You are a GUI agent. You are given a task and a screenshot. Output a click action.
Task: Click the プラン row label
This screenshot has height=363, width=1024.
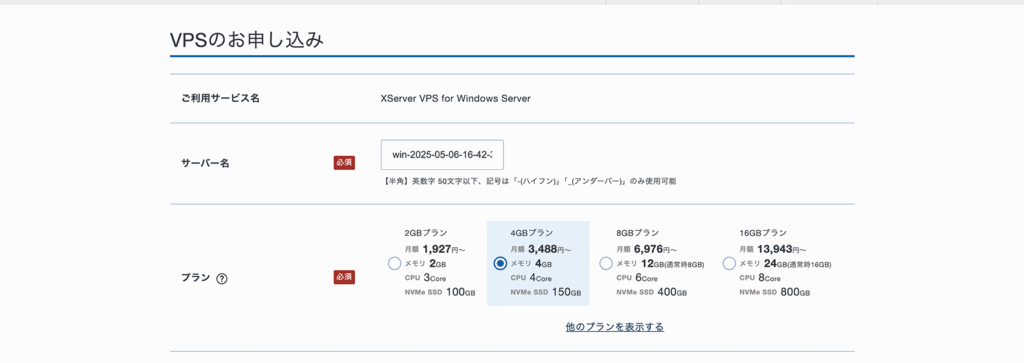point(195,277)
